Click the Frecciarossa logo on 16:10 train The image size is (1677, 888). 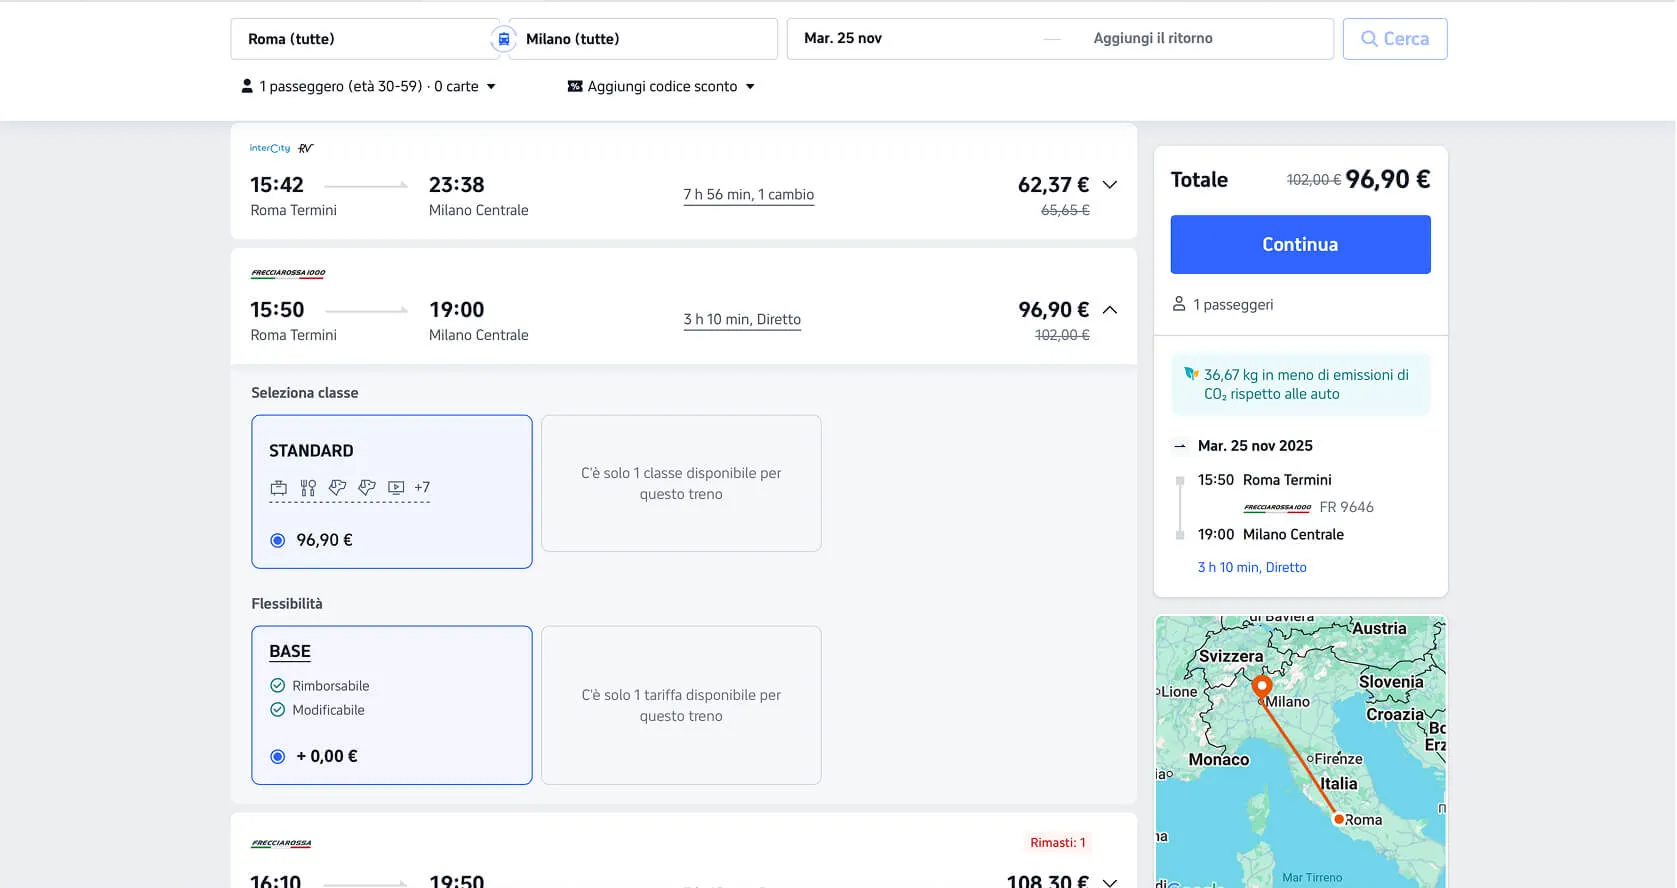point(281,844)
